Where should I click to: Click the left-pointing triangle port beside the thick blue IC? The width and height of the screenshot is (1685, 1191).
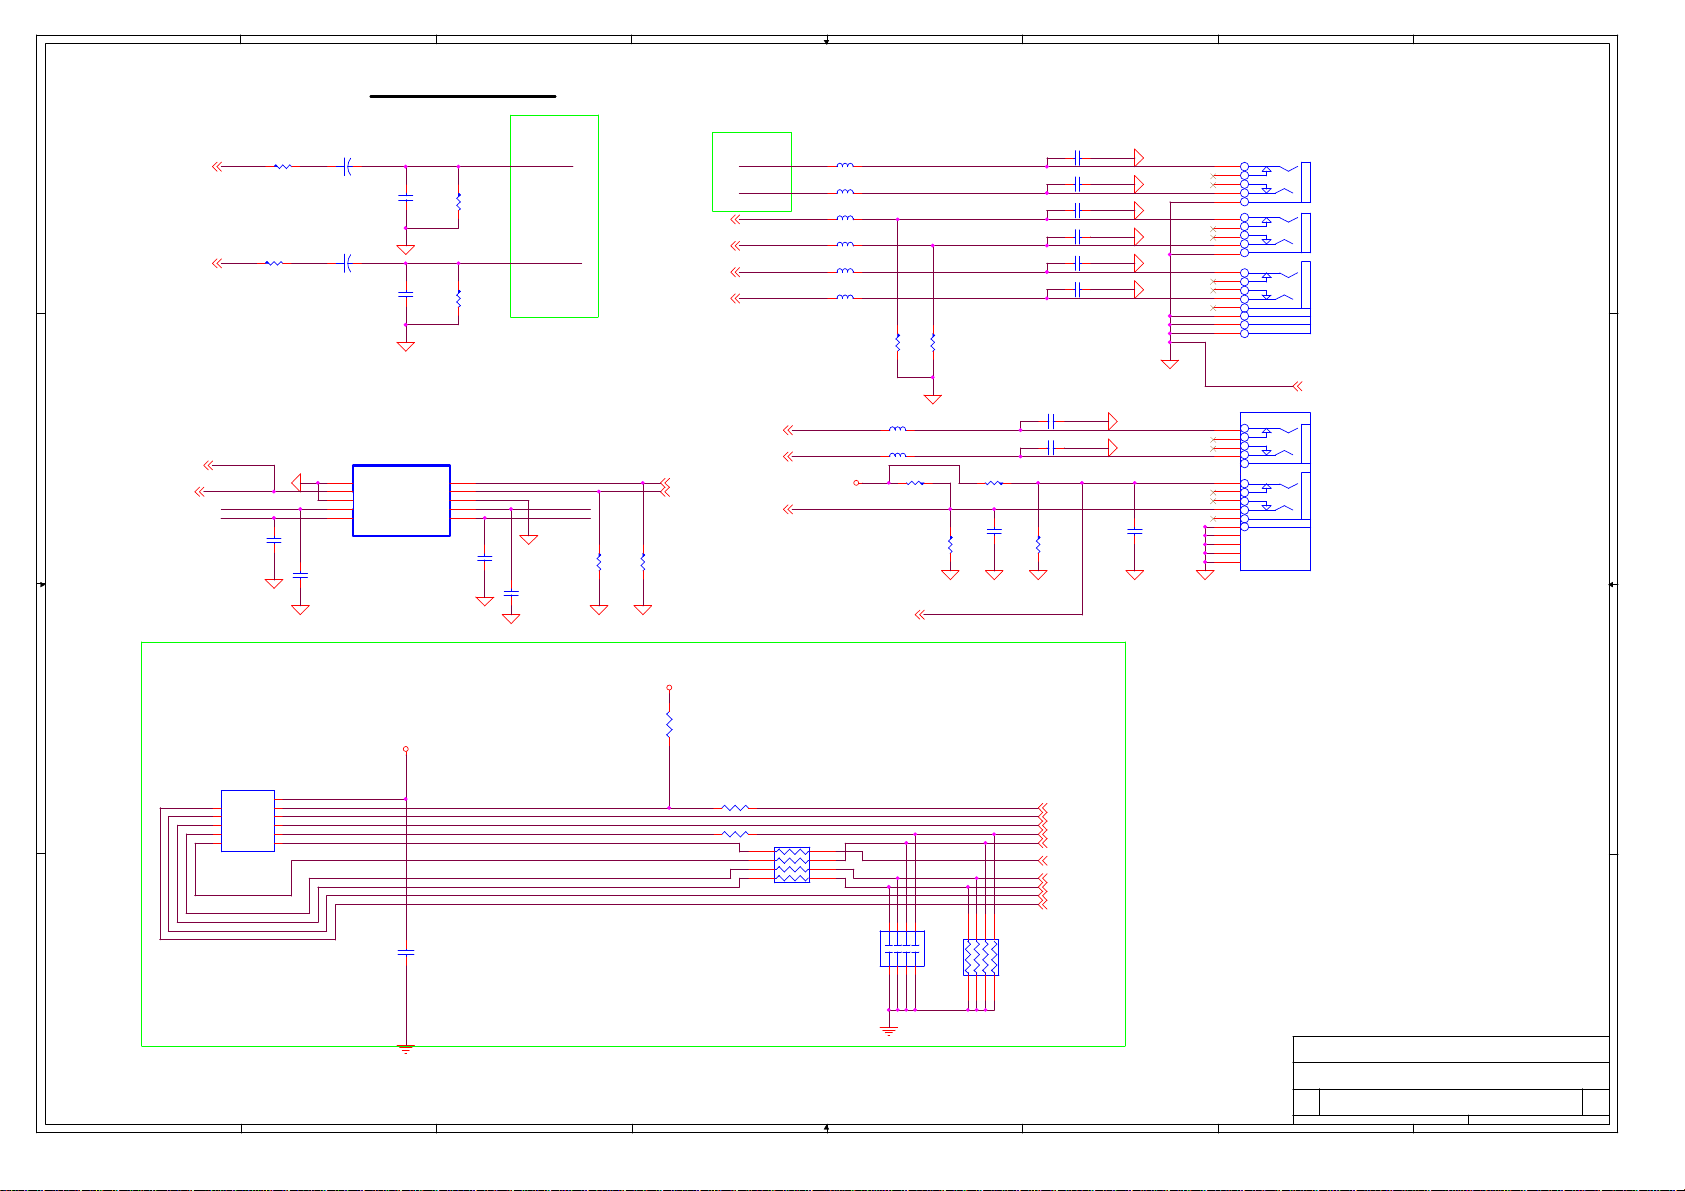click(296, 483)
